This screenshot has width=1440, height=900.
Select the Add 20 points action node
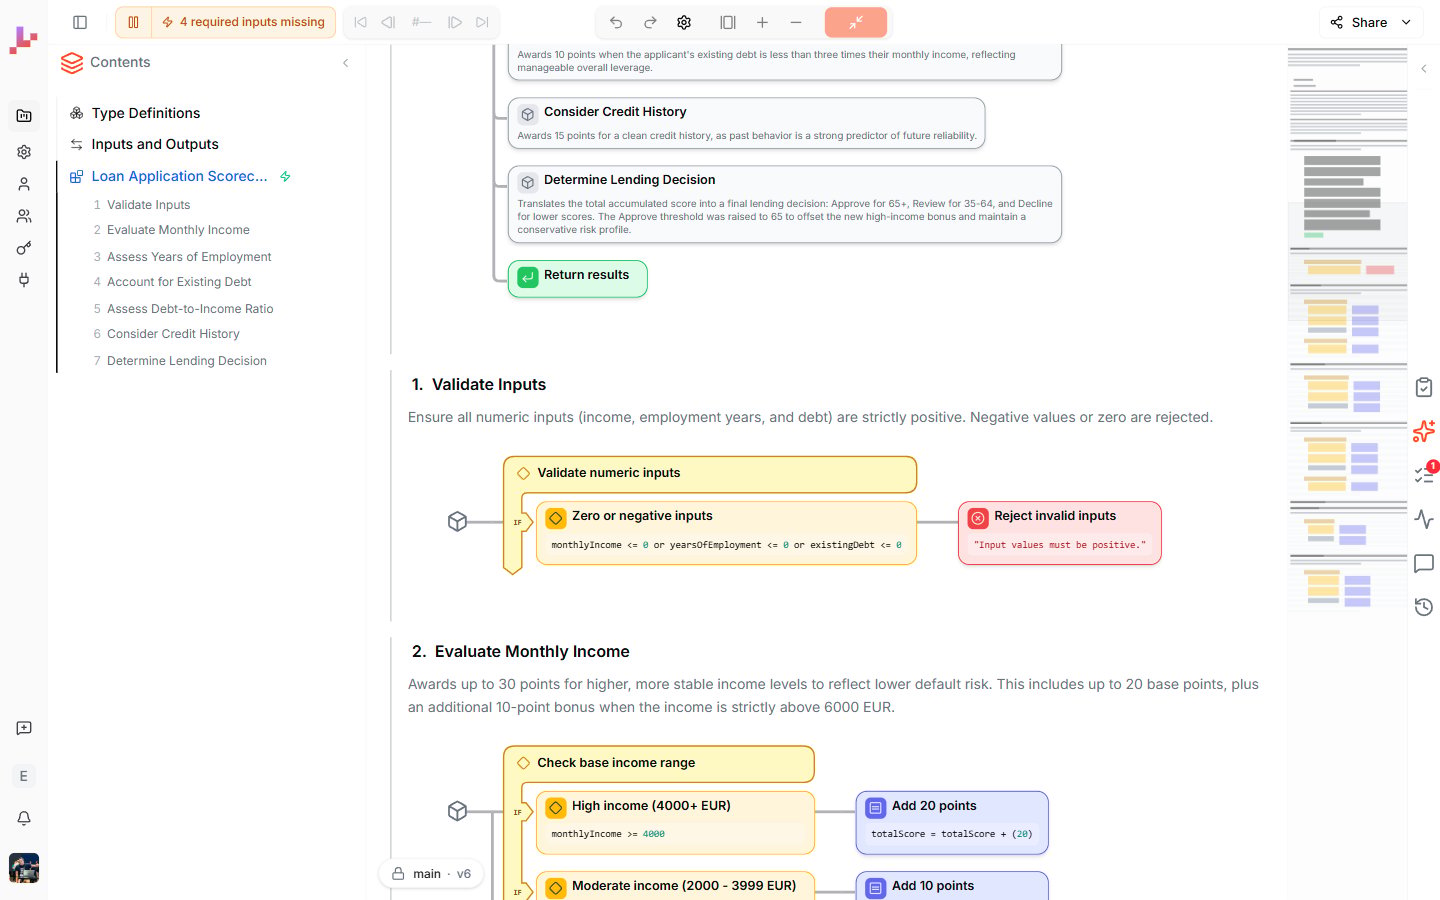952,822
